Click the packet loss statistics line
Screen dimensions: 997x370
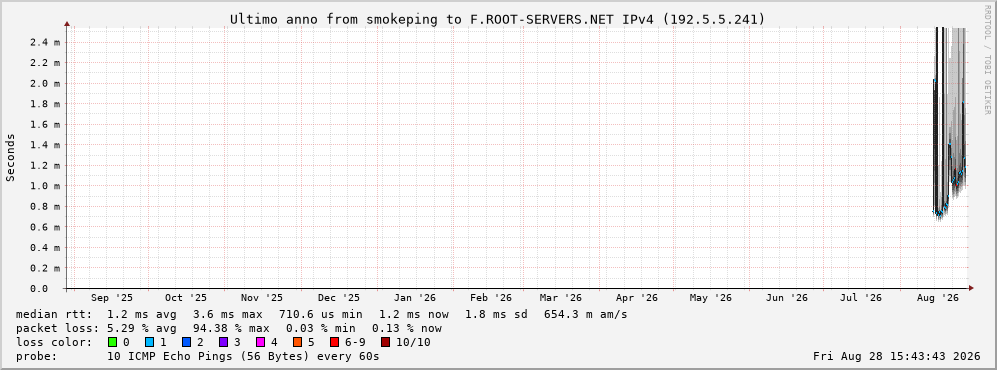pyautogui.click(x=228, y=329)
